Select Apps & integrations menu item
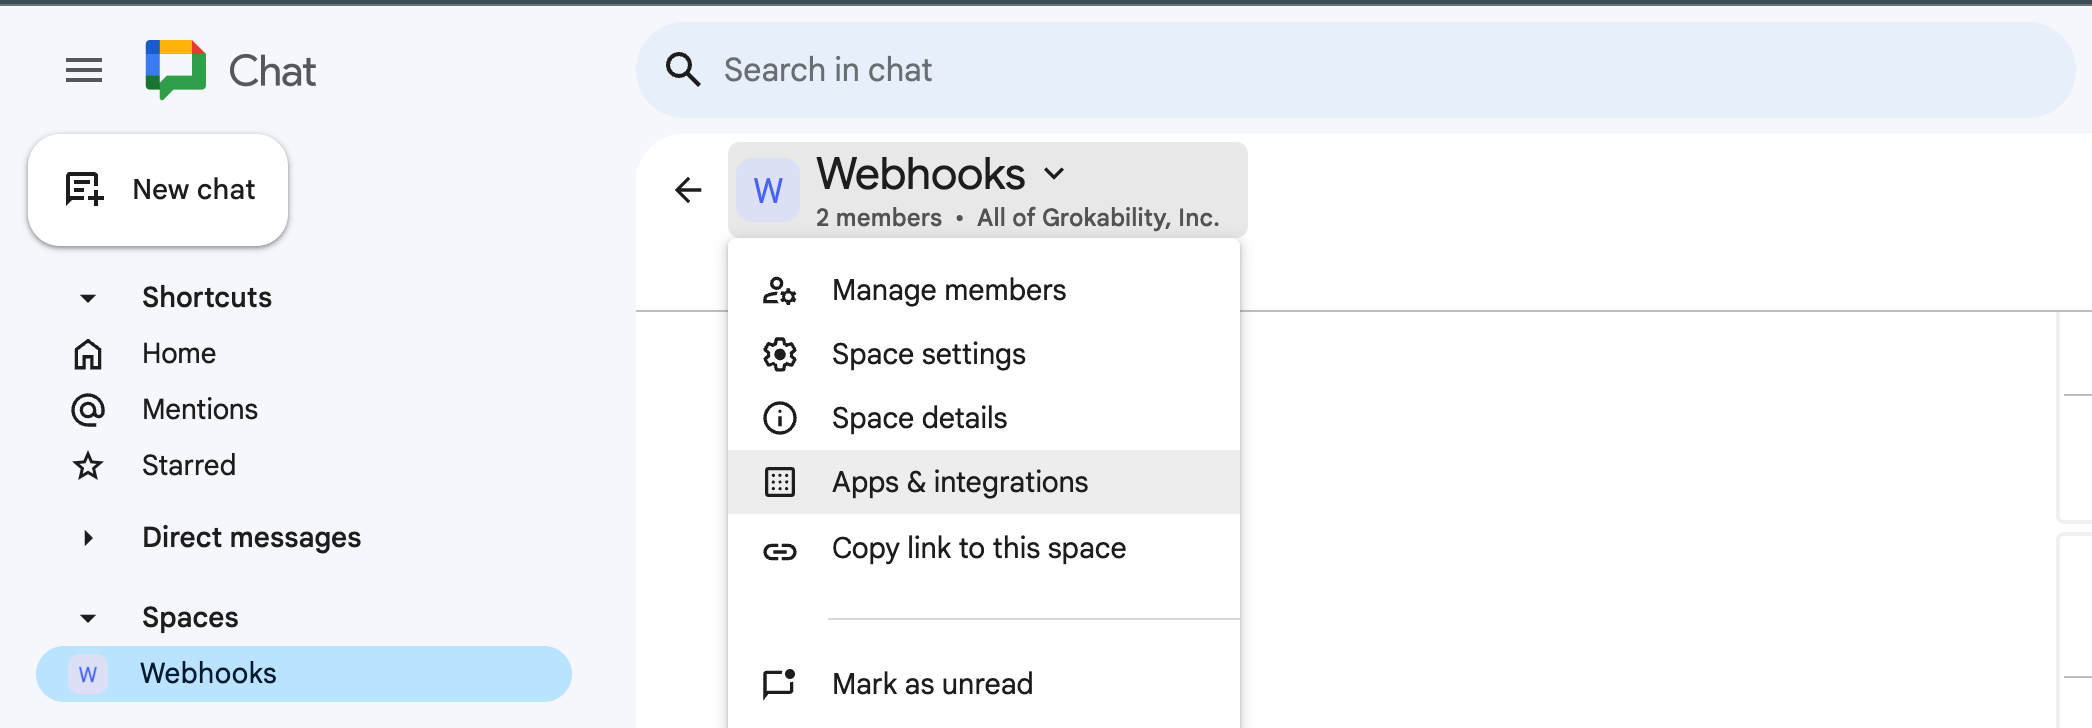Viewport: 2092px width, 728px height. 984,482
